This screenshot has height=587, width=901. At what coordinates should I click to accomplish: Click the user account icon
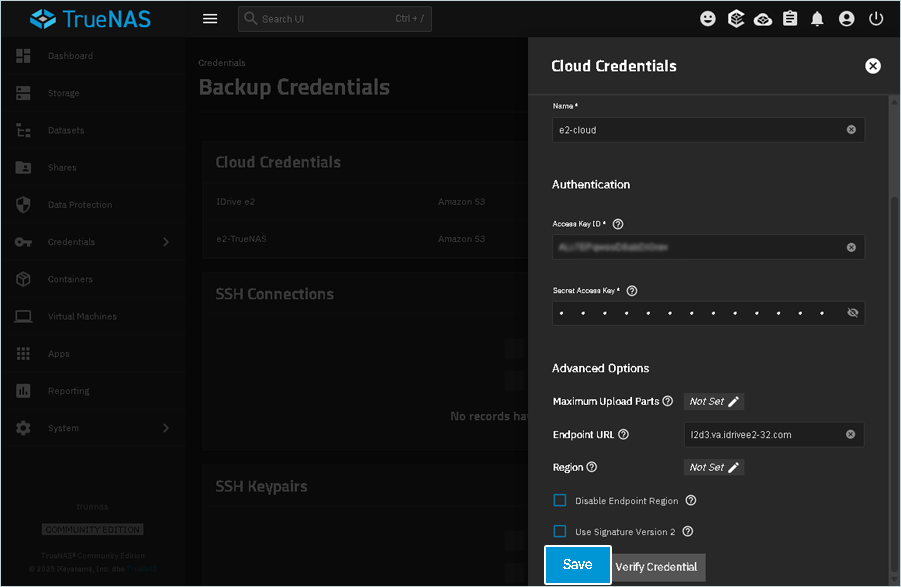point(847,19)
